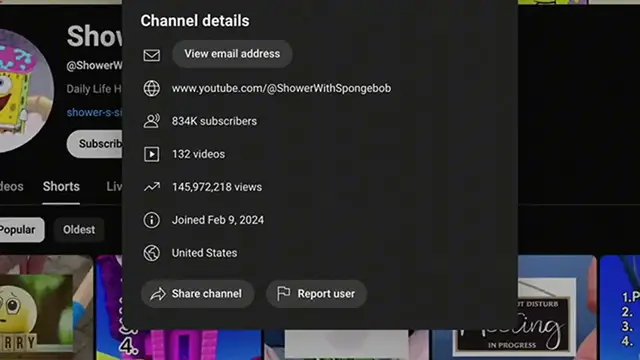Click the play icon next to 132 videos
Viewport: 640px width, 360px height.
tap(151, 154)
